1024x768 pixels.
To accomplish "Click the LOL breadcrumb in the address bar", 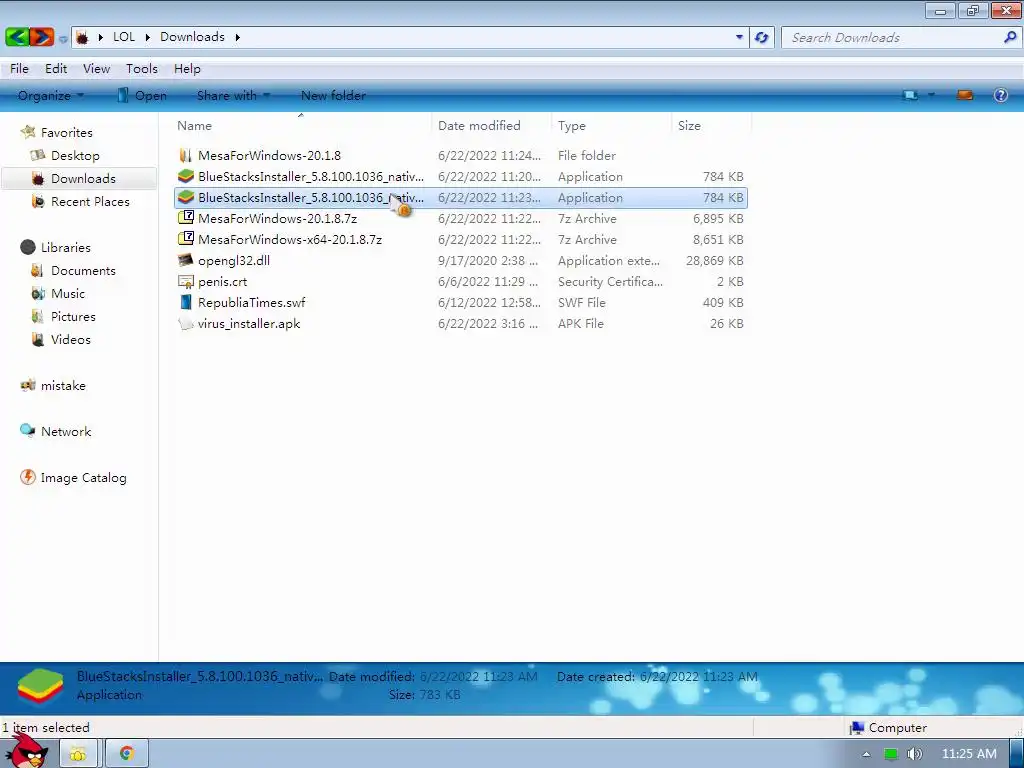I will pos(124,37).
